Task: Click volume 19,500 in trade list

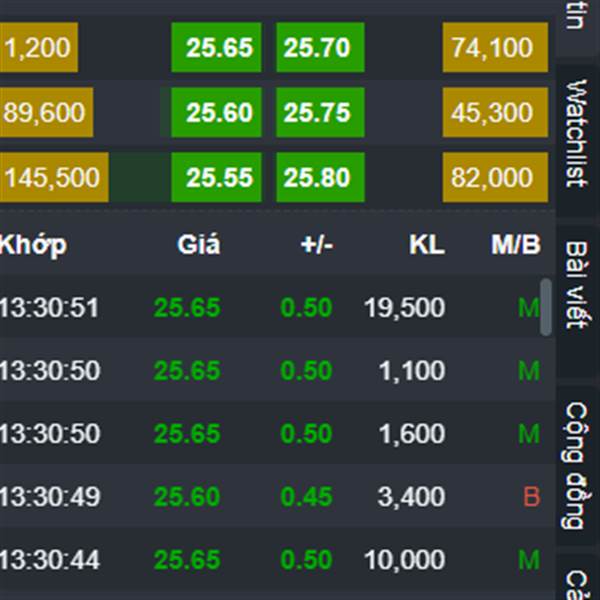Action: point(404,308)
